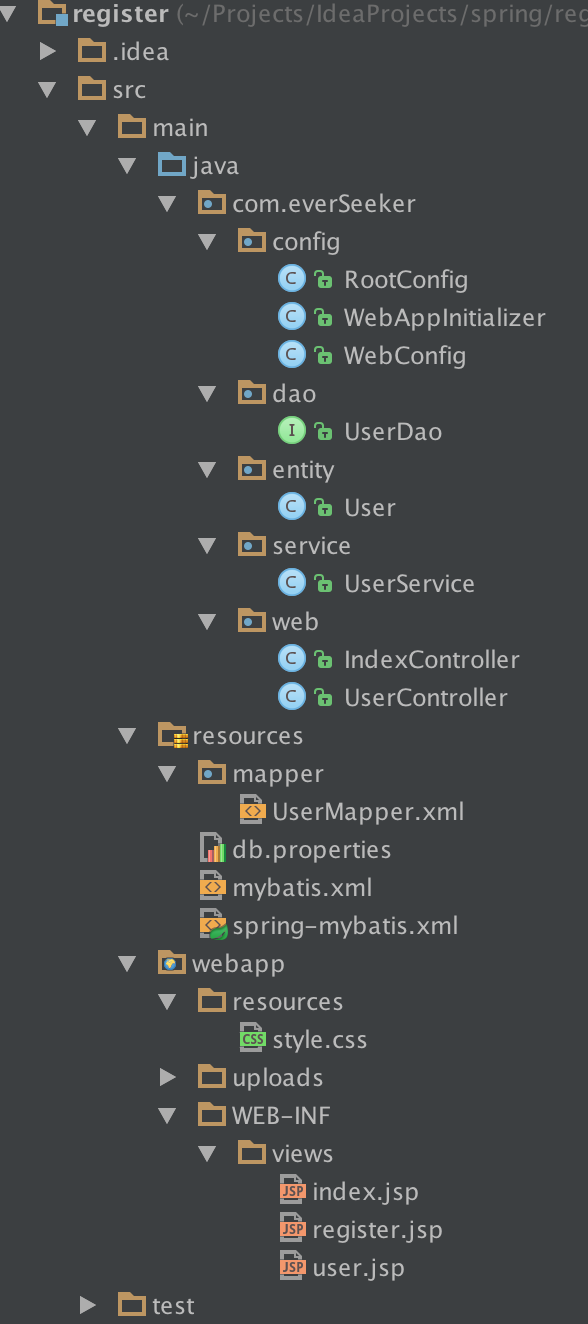The height and width of the screenshot is (1324, 588).
Task: Select the WebAppInitializer class
Action: pos(445,317)
